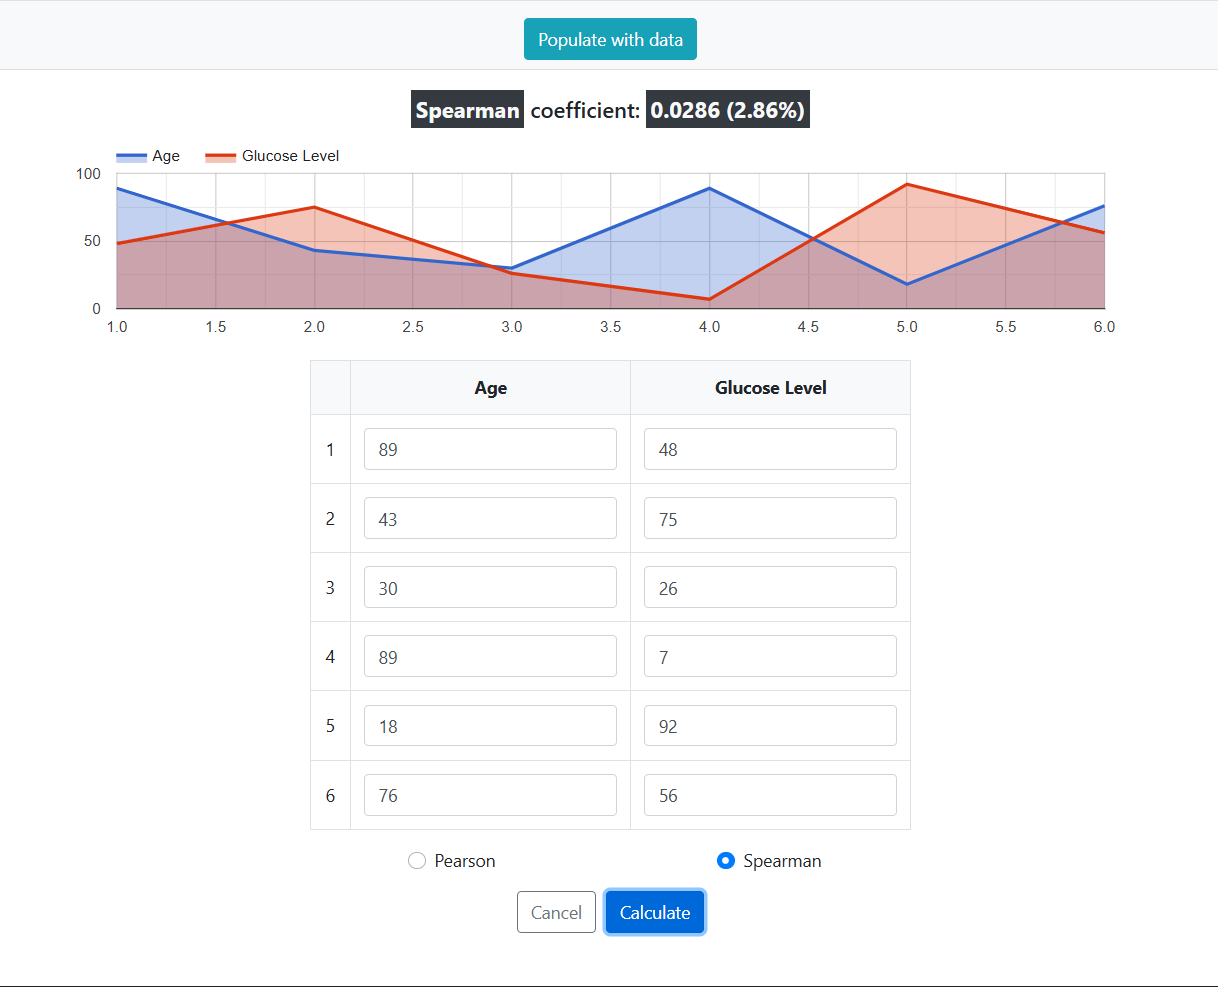This screenshot has height=987, width=1218.
Task: Click Glucose Level field showing 48
Action: tap(770, 449)
